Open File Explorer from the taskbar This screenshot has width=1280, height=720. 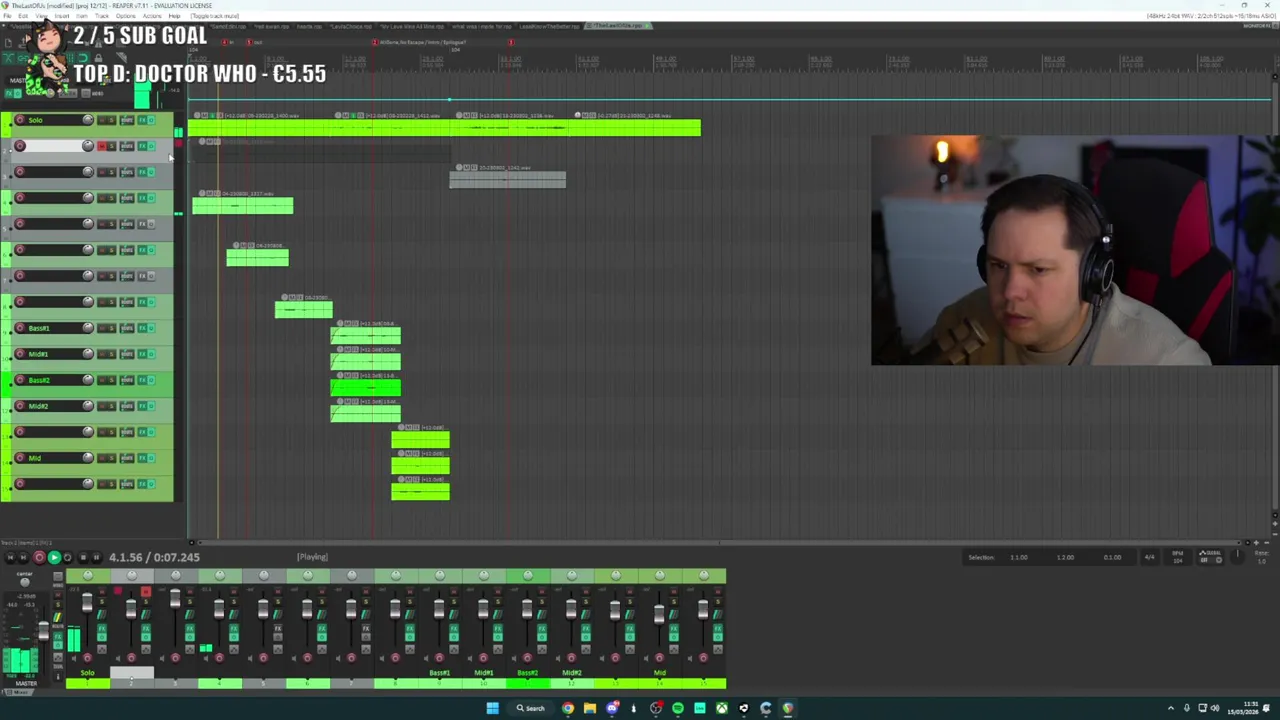(x=589, y=708)
